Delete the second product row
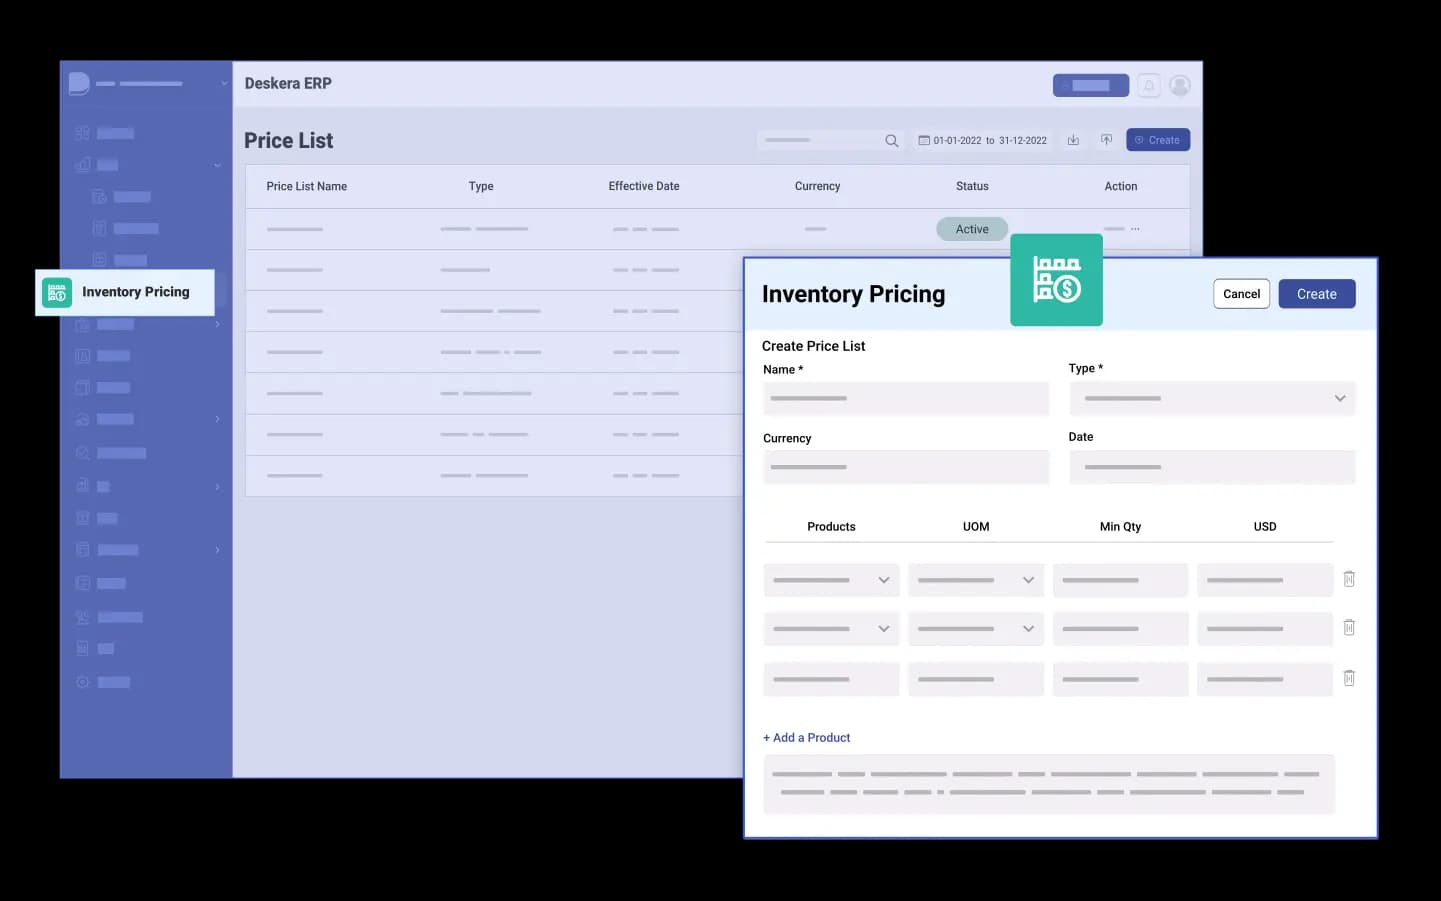This screenshot has width=1441, height=901. tap(1349, 628)
